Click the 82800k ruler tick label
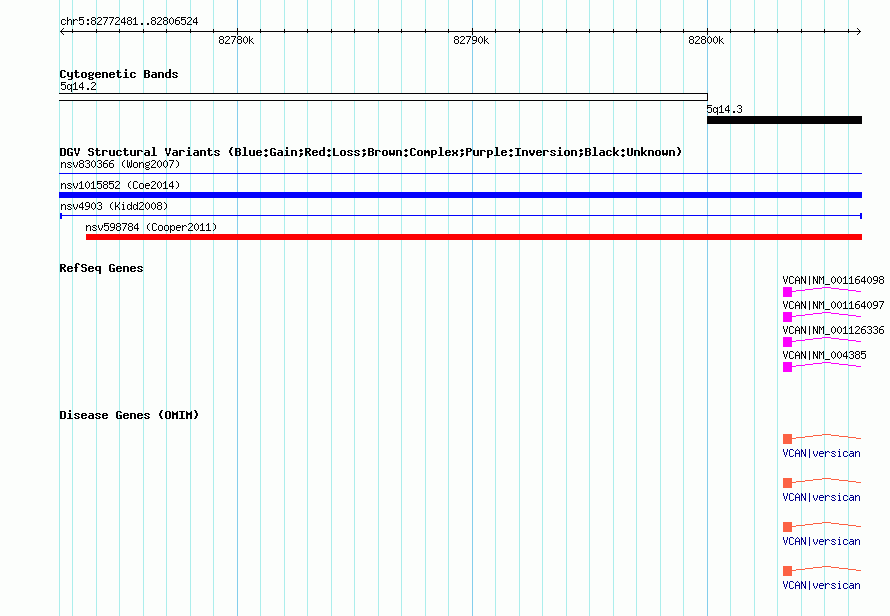Viewport: 890px width, 616px height. pyautogui.click(x=706, y=40)
